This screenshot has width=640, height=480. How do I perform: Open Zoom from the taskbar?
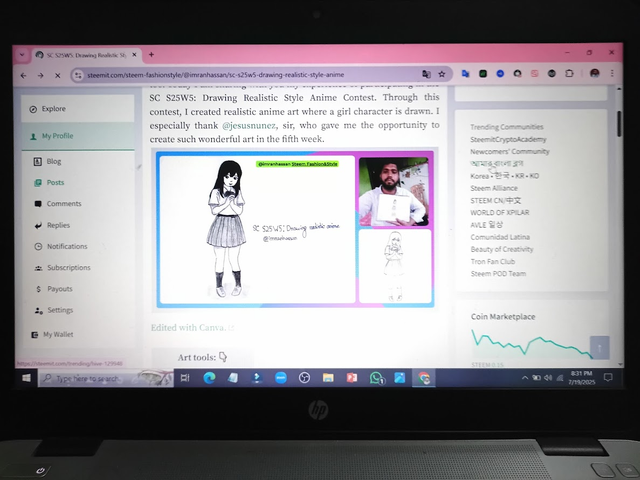click(x=280, y=378)
